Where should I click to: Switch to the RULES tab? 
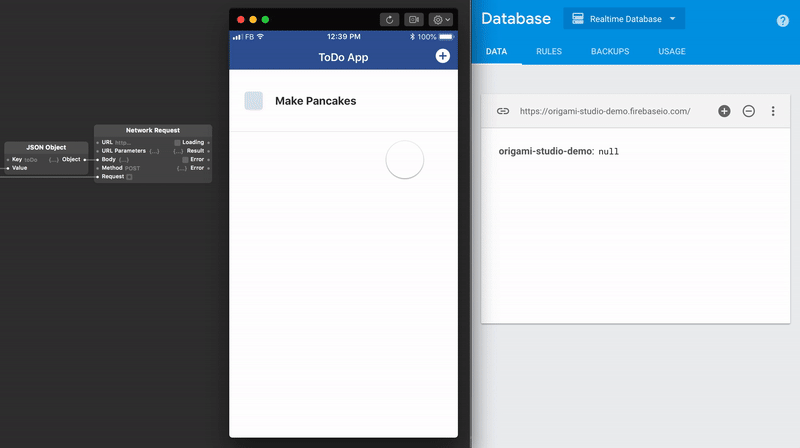pos(549,52)
